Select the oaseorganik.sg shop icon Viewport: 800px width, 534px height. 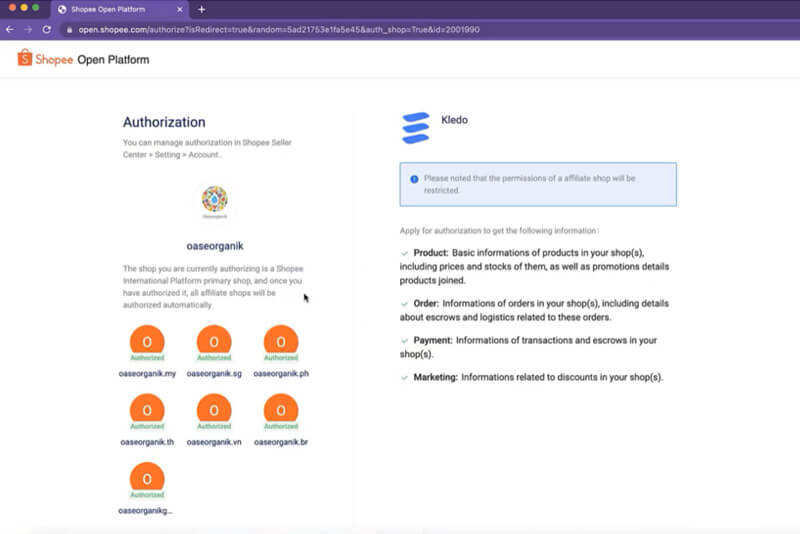click(214, 341)
